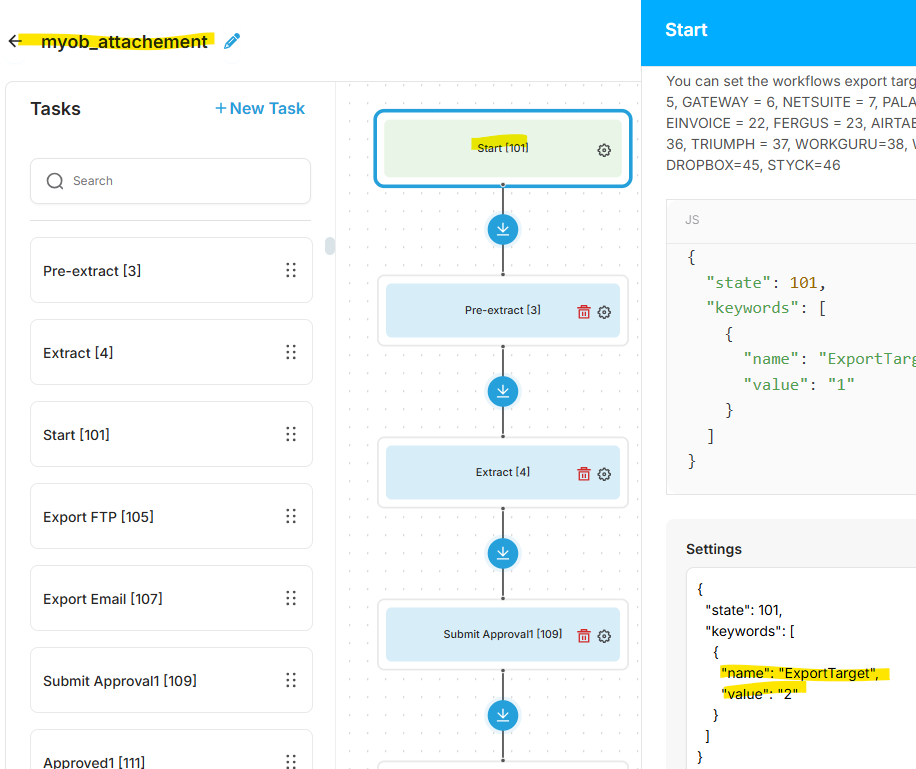This screenshot has width=916, height=769.
Task: Click download arrow connector below Submit Approval1 node
Action: click(x=503, y=715)
